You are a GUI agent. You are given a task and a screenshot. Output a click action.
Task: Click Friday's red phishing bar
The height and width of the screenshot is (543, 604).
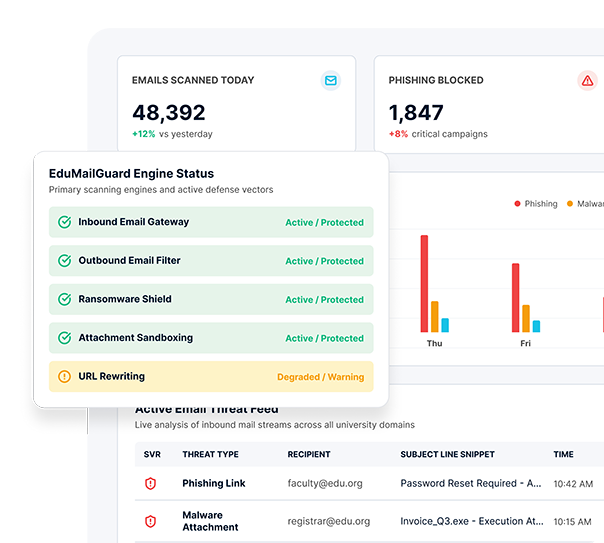[515, 298]
